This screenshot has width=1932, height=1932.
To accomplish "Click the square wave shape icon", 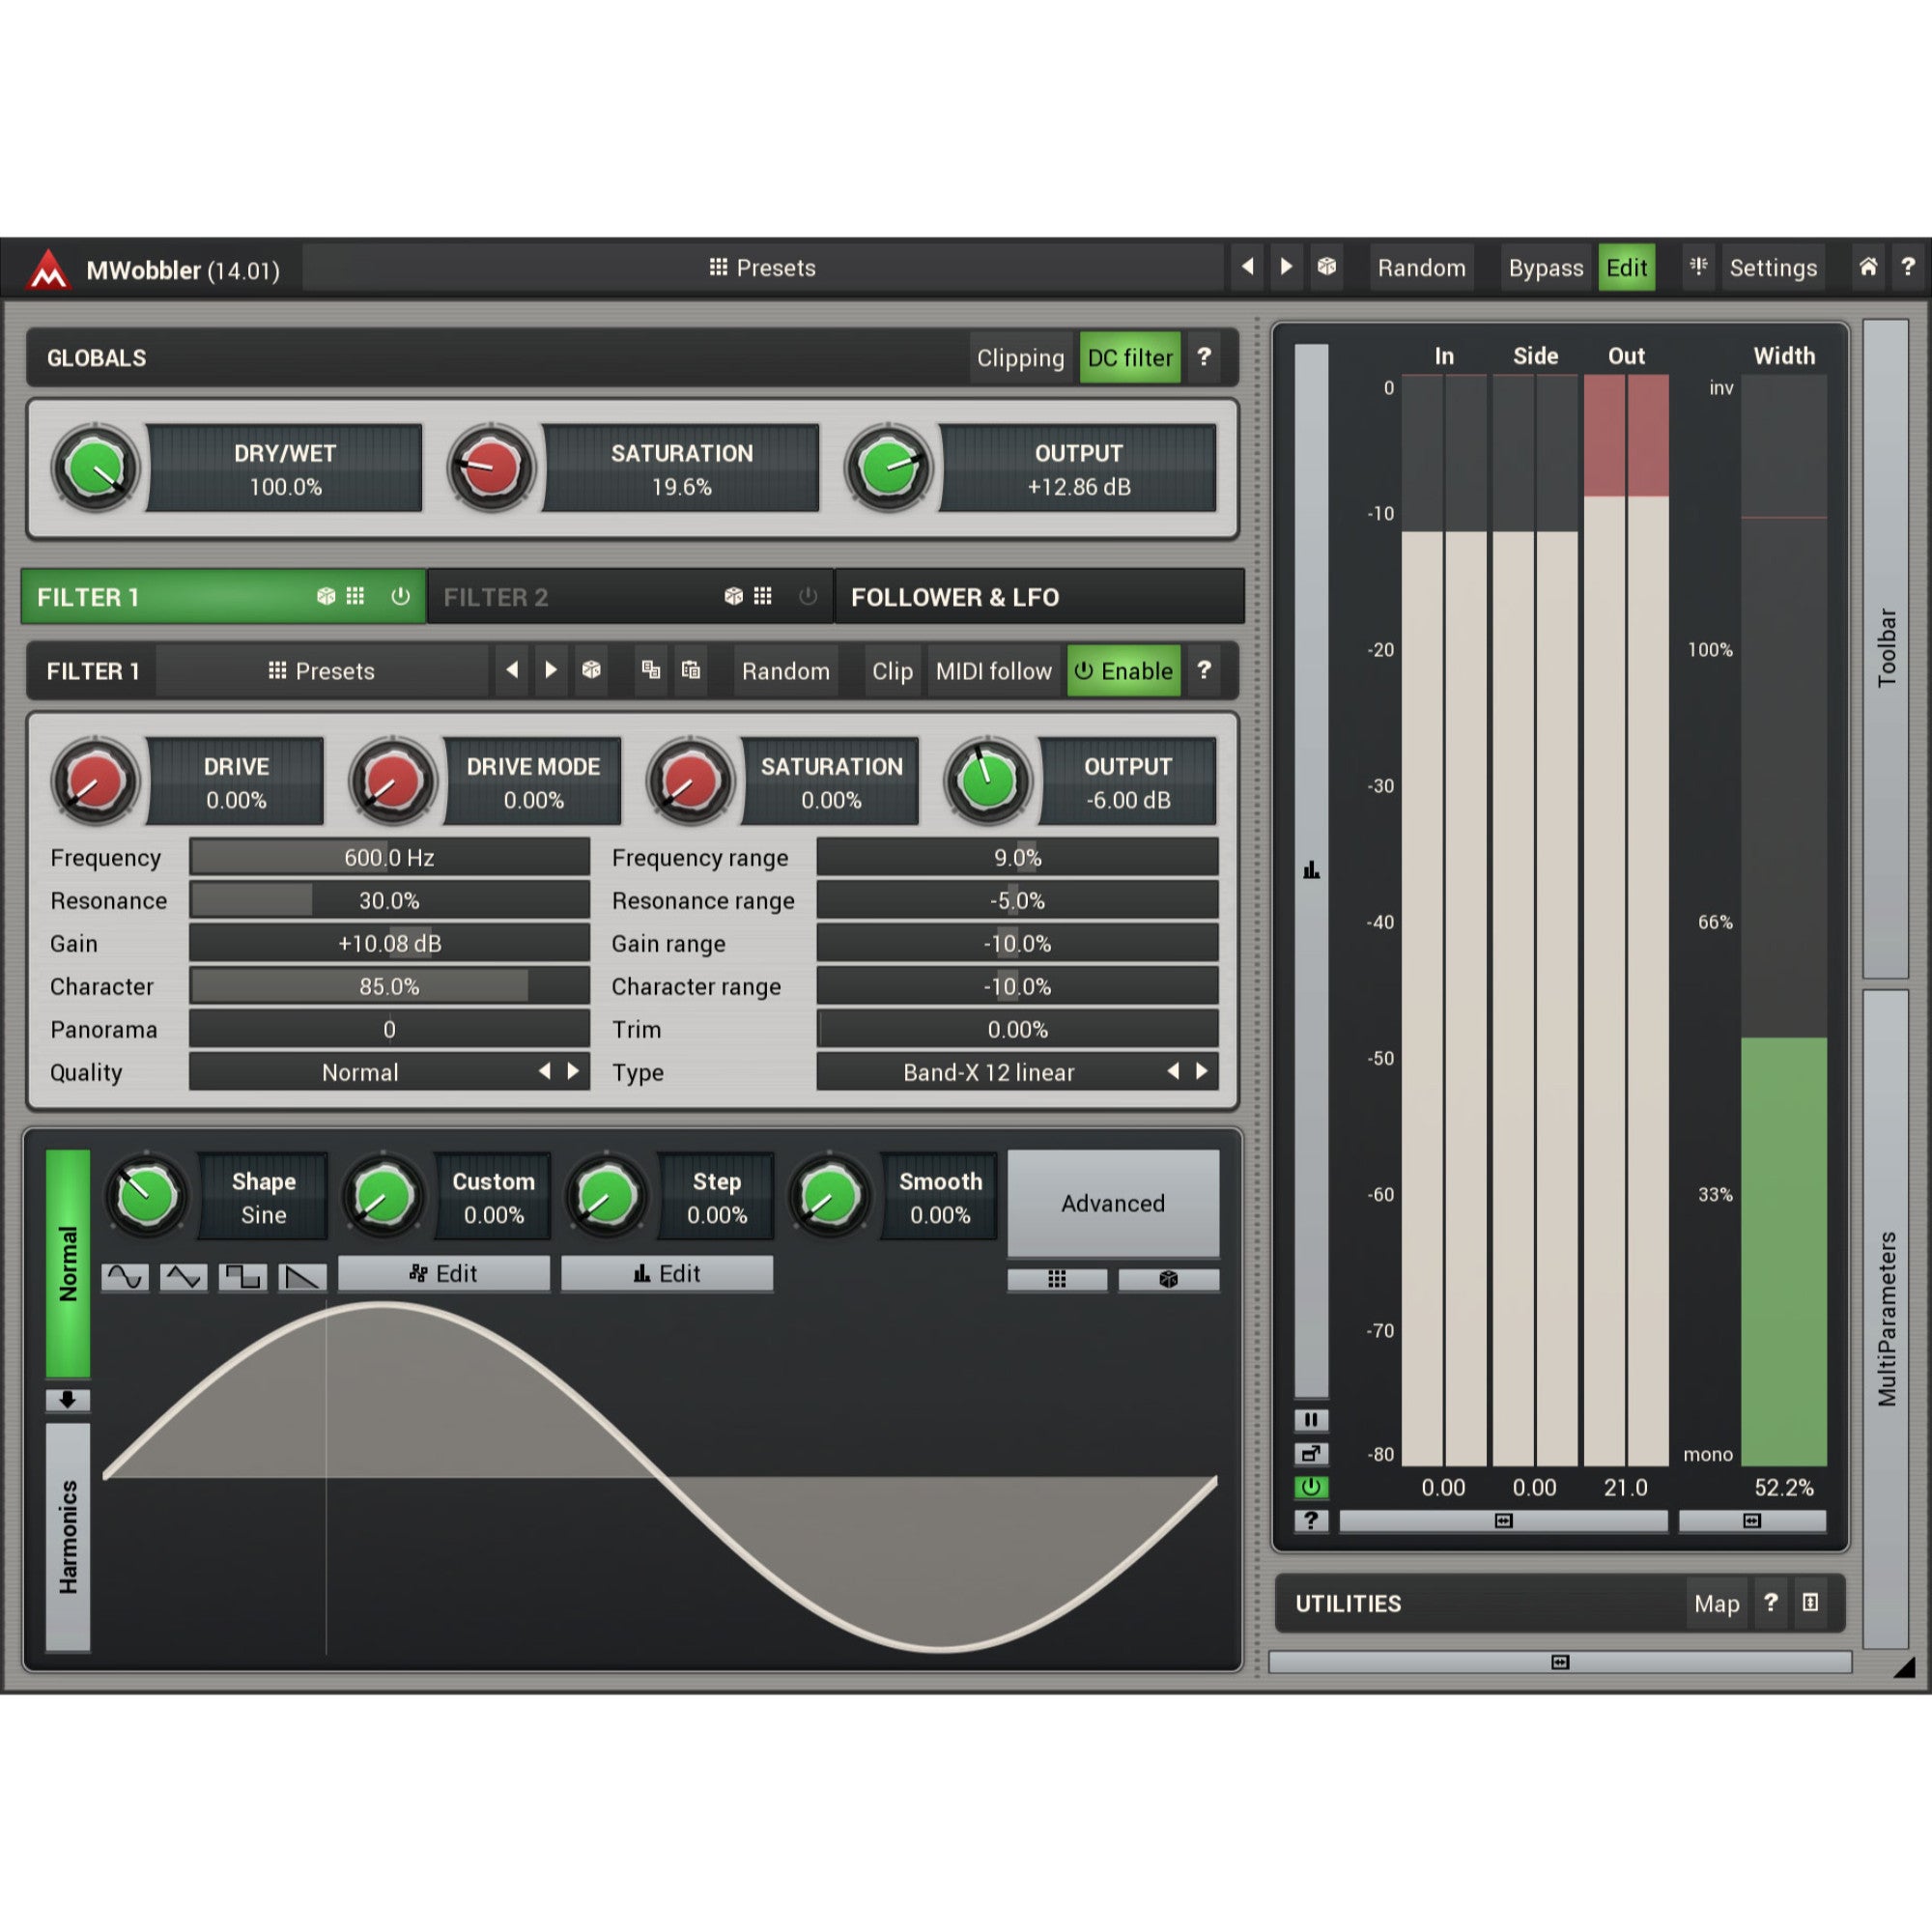I will 243,1277.
